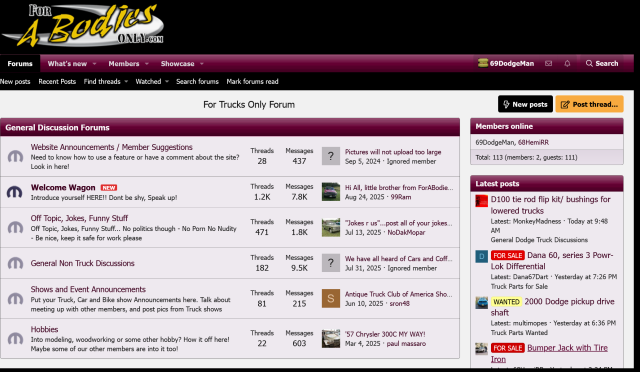
Task: Click the black New posts button
Action: tap(525, 104)
